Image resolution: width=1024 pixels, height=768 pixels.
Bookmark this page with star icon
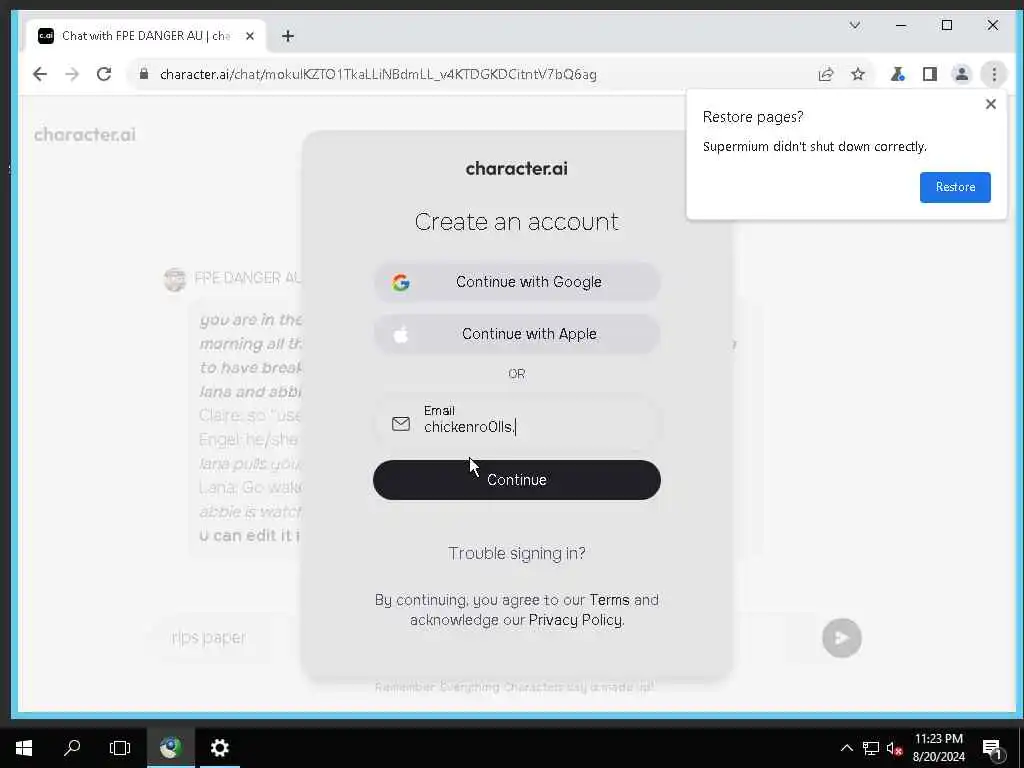[858, 74]
